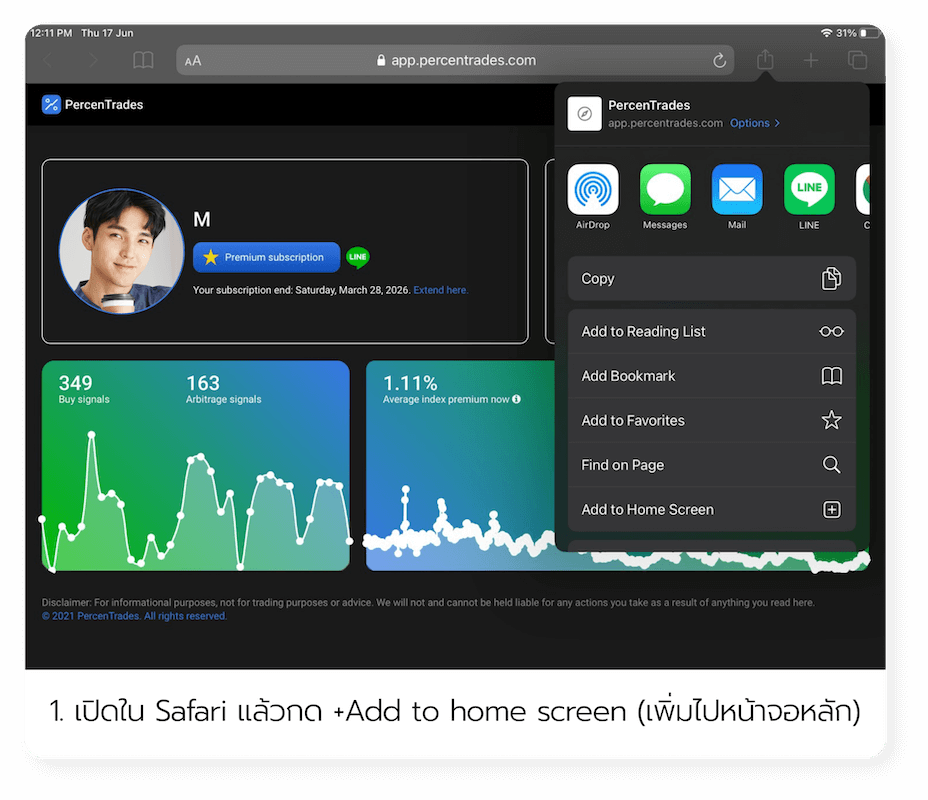
Task: Share via LINE app in share sheet
Action: (809, 197)
